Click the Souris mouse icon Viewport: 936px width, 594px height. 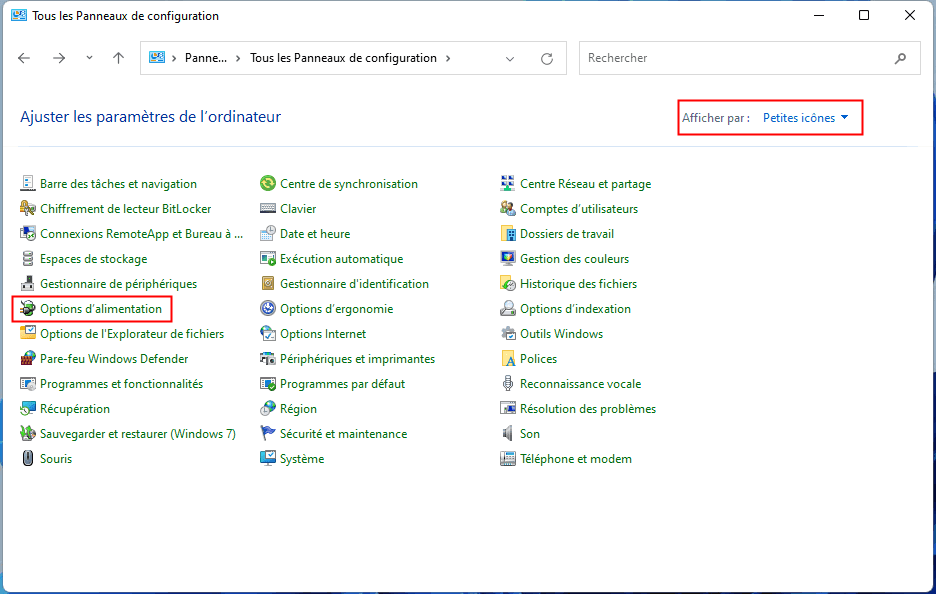pyautogui.click(x=28, y=459)
